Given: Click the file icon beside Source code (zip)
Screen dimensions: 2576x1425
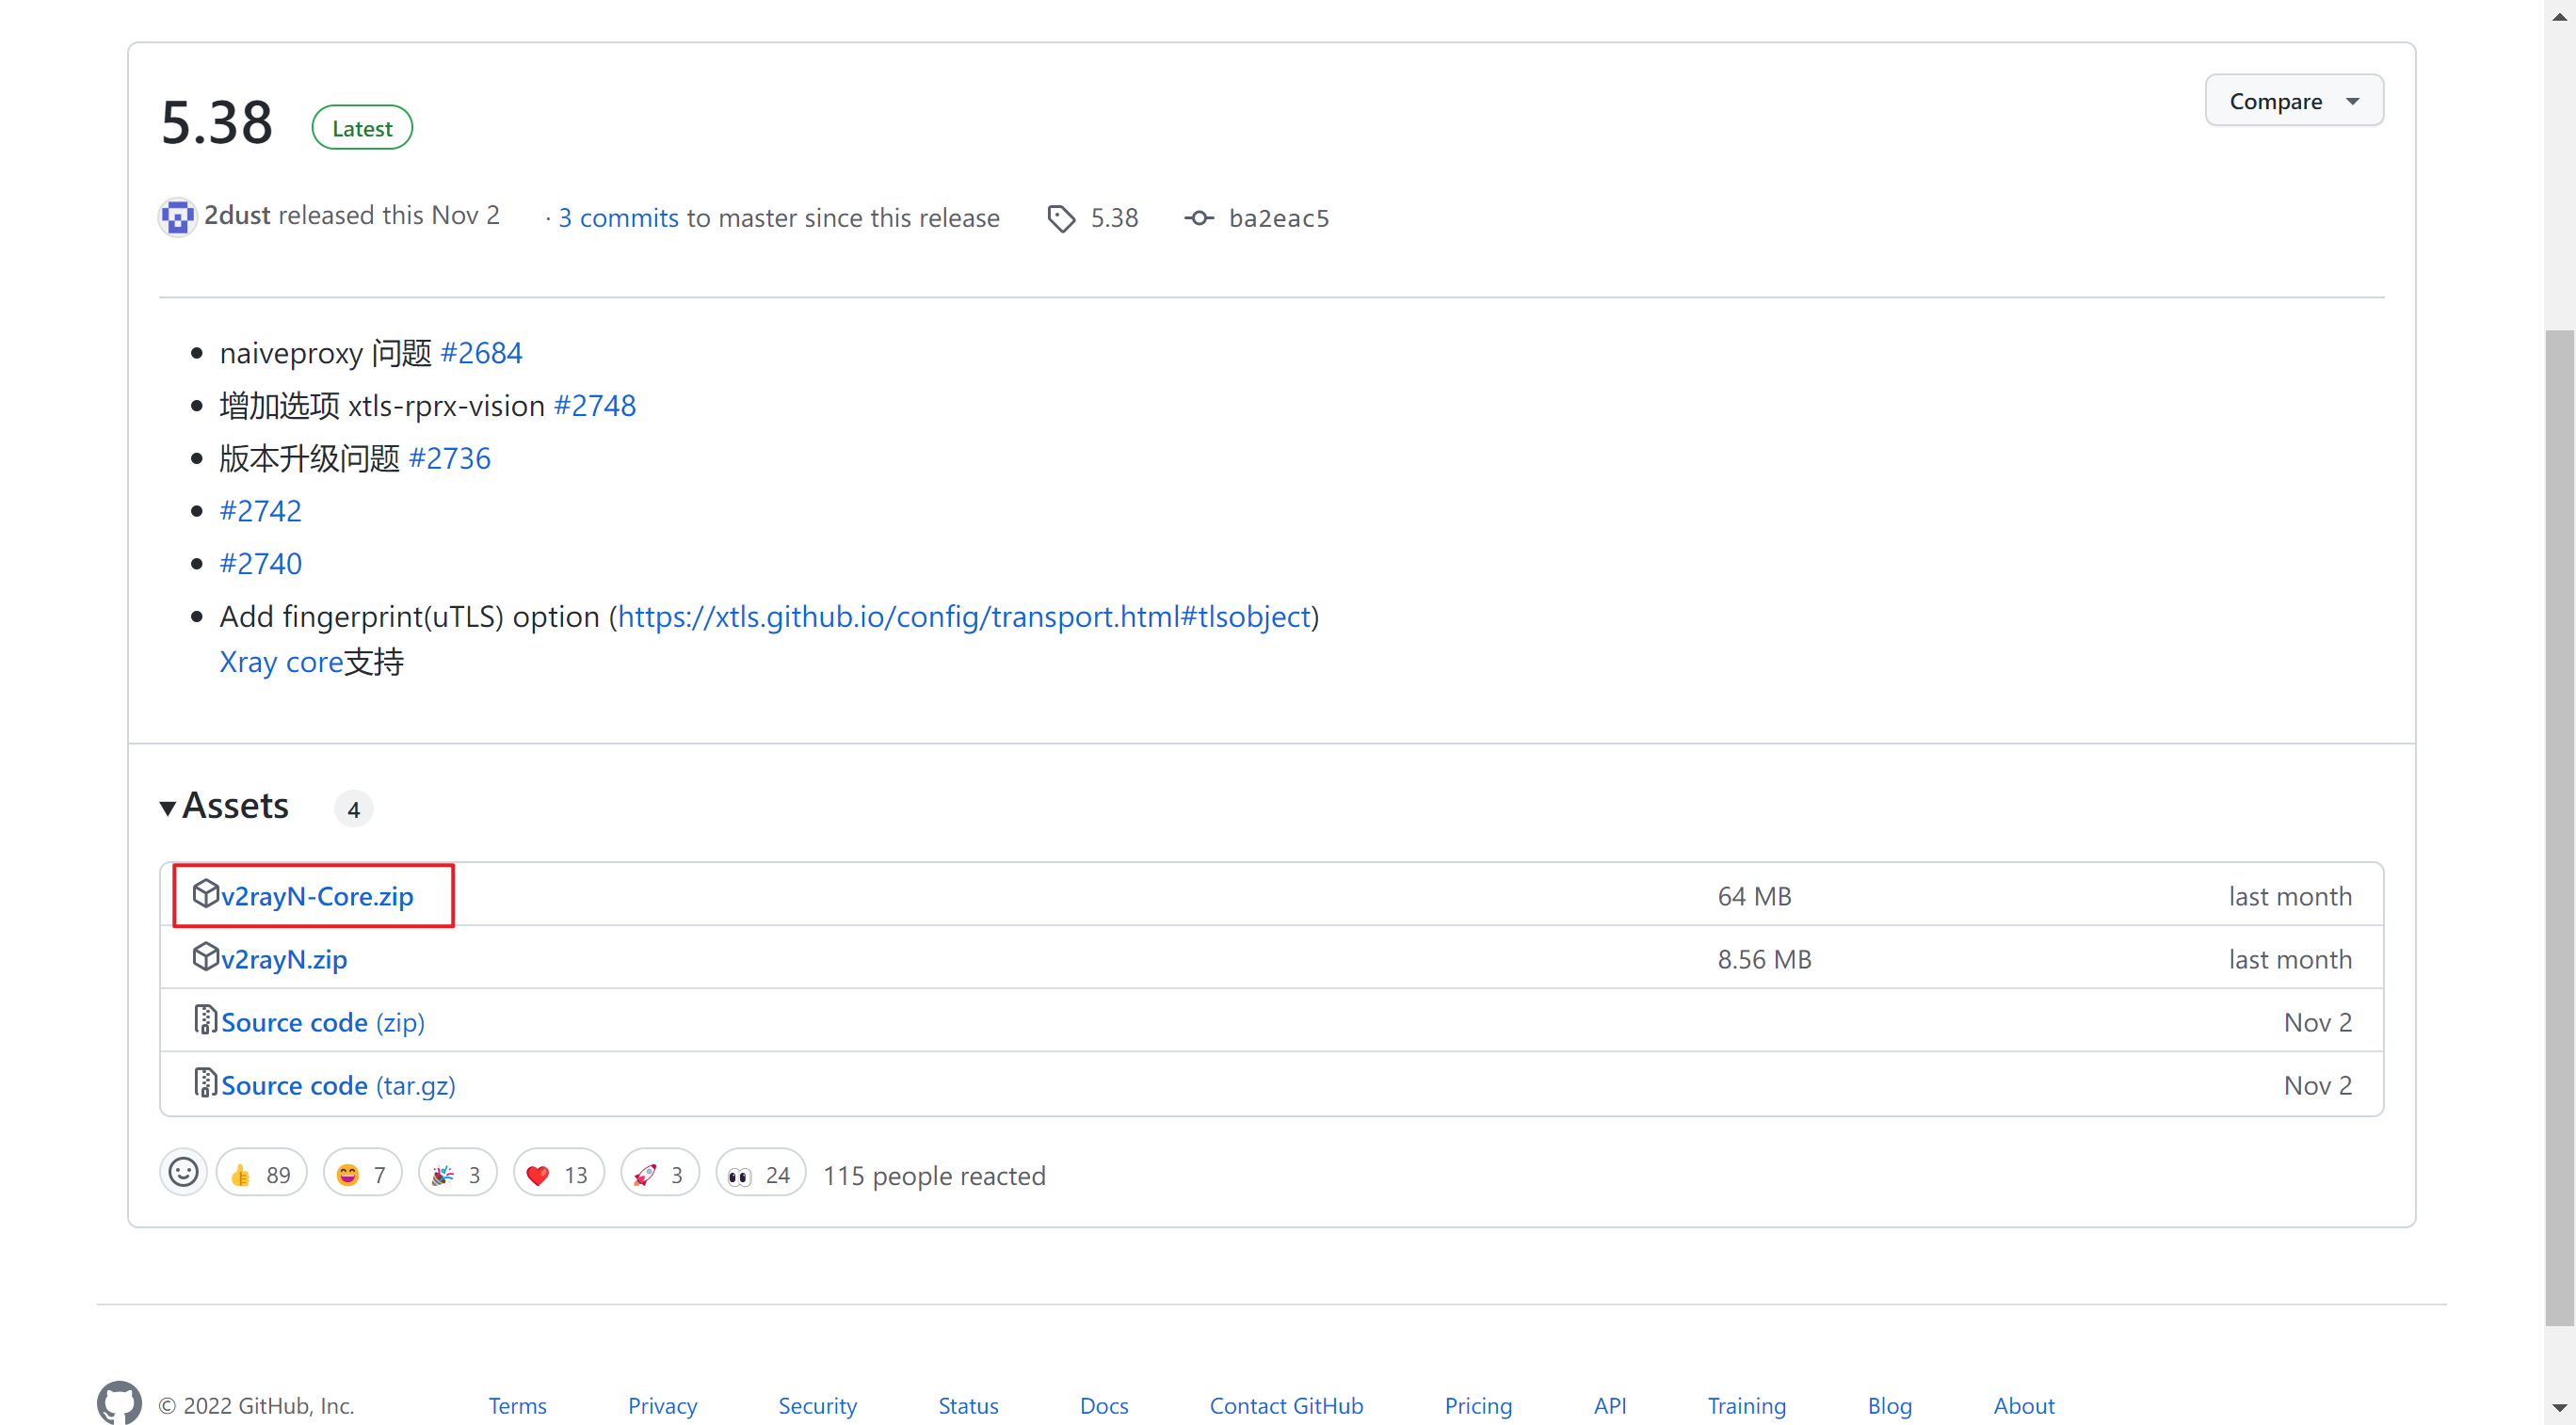Looking at the screenshot, I should tap(204, 1019).
